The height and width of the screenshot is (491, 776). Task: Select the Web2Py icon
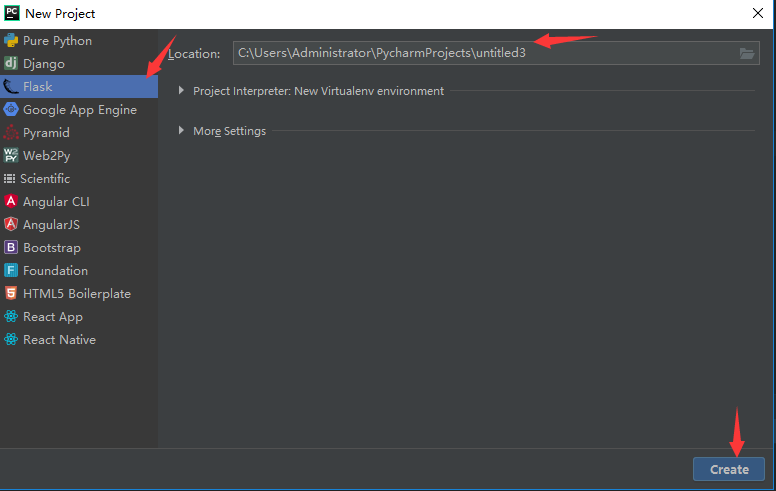click(x=11, y=155)
